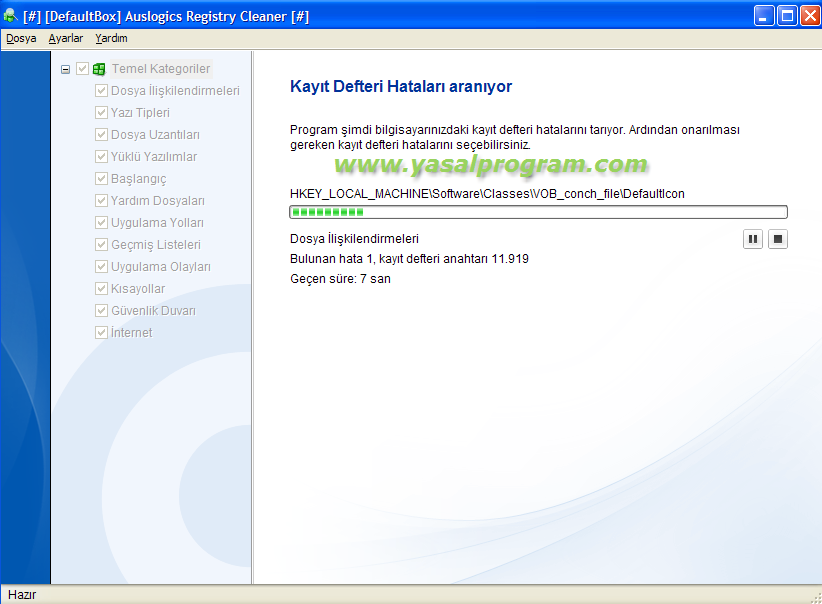The image size is (822, 604).
Task: Select Yüklü Yazılımlar category item
Action: pyautogui.click(x=153, y=157)
